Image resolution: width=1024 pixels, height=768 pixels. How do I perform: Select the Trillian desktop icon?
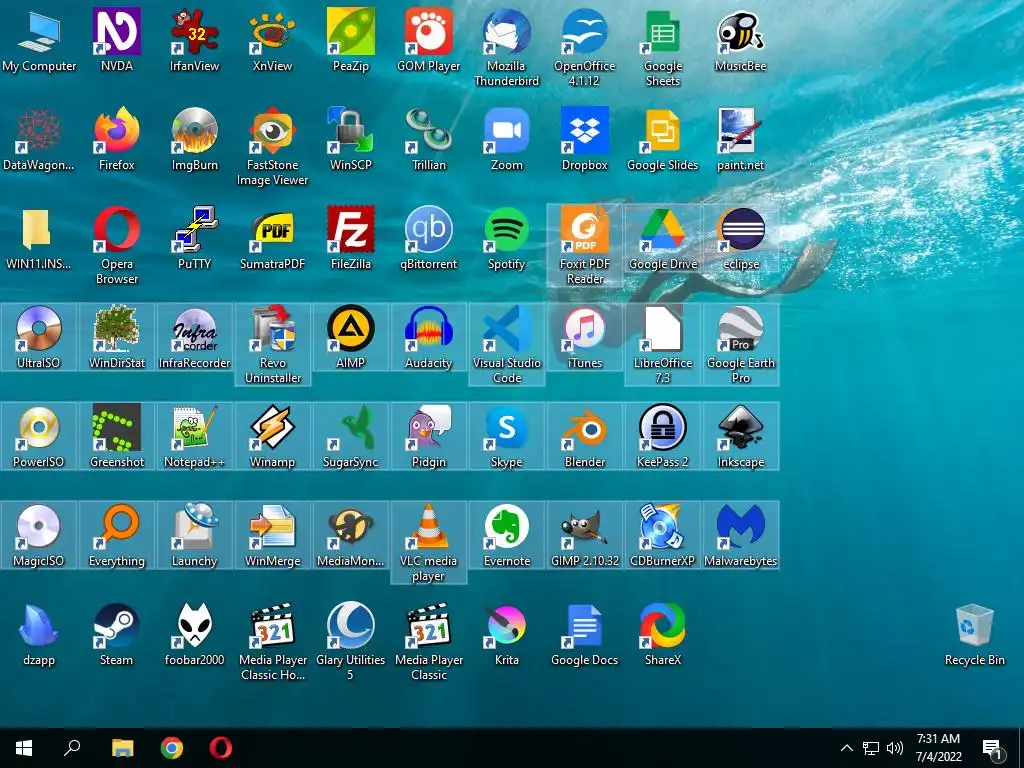pyautogui.click(x=428, y=140)
